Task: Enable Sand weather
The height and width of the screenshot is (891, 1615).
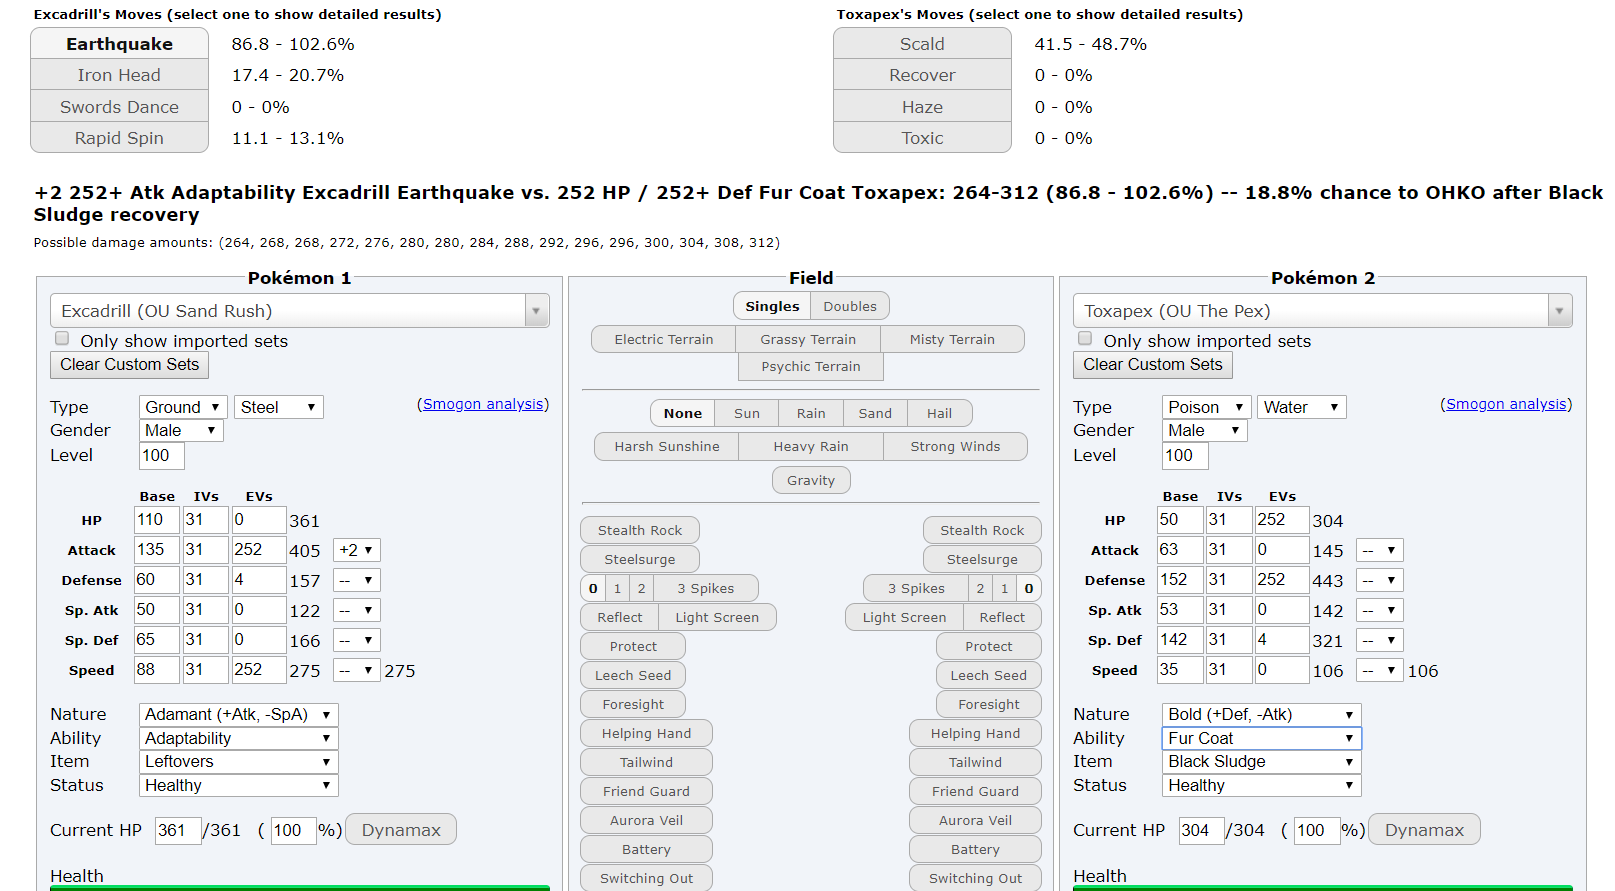Action: coord(874,413)
